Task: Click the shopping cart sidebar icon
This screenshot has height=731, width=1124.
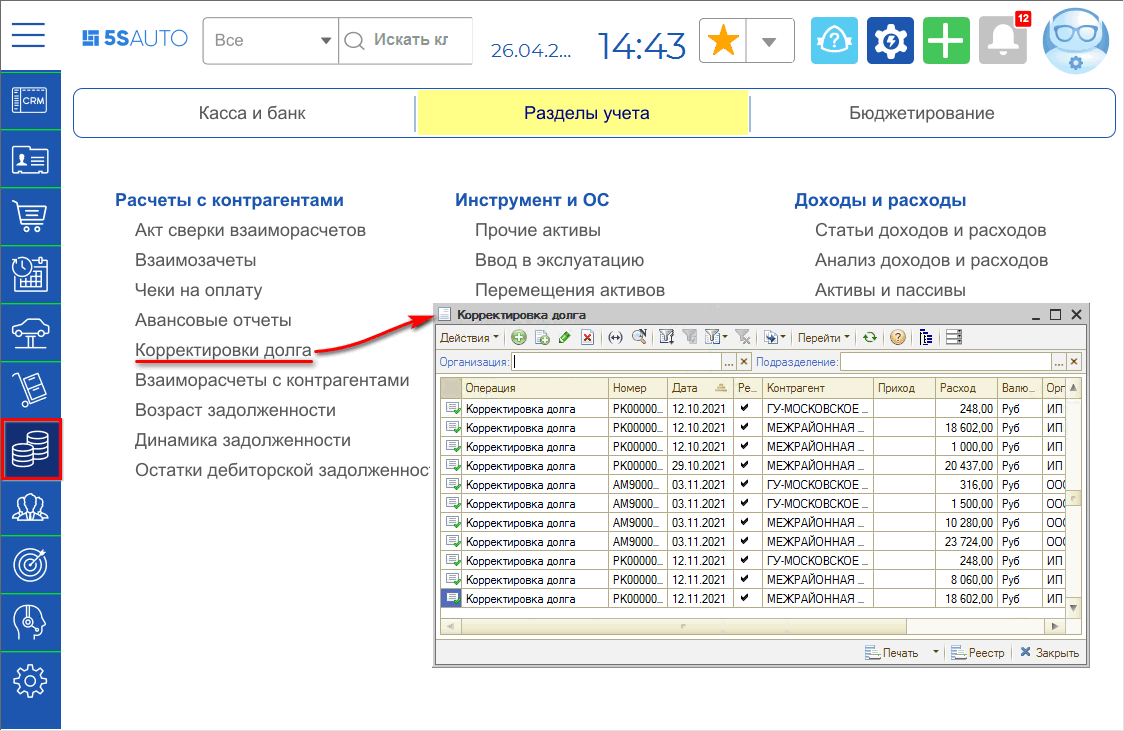Action: (x=30, y=216)
